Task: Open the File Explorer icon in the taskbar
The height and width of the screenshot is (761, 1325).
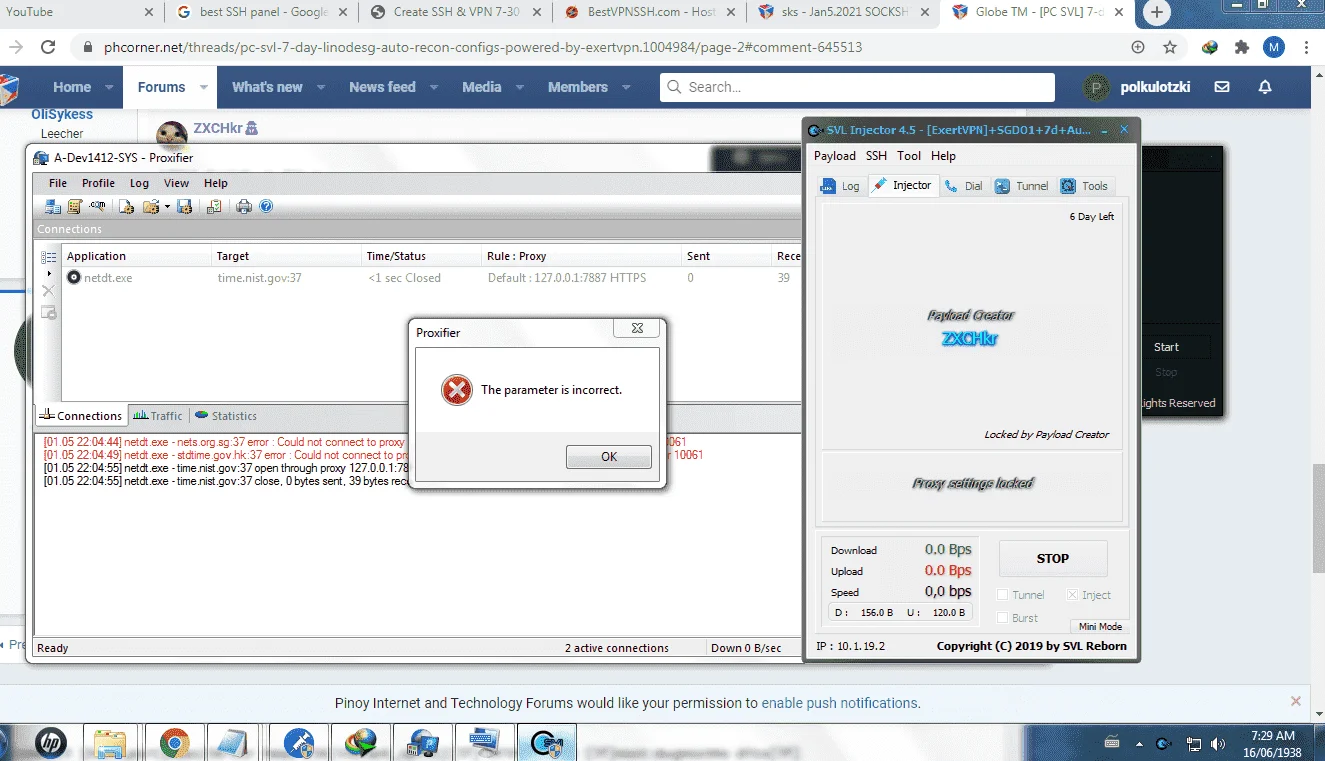Action: tap(110, 742)
